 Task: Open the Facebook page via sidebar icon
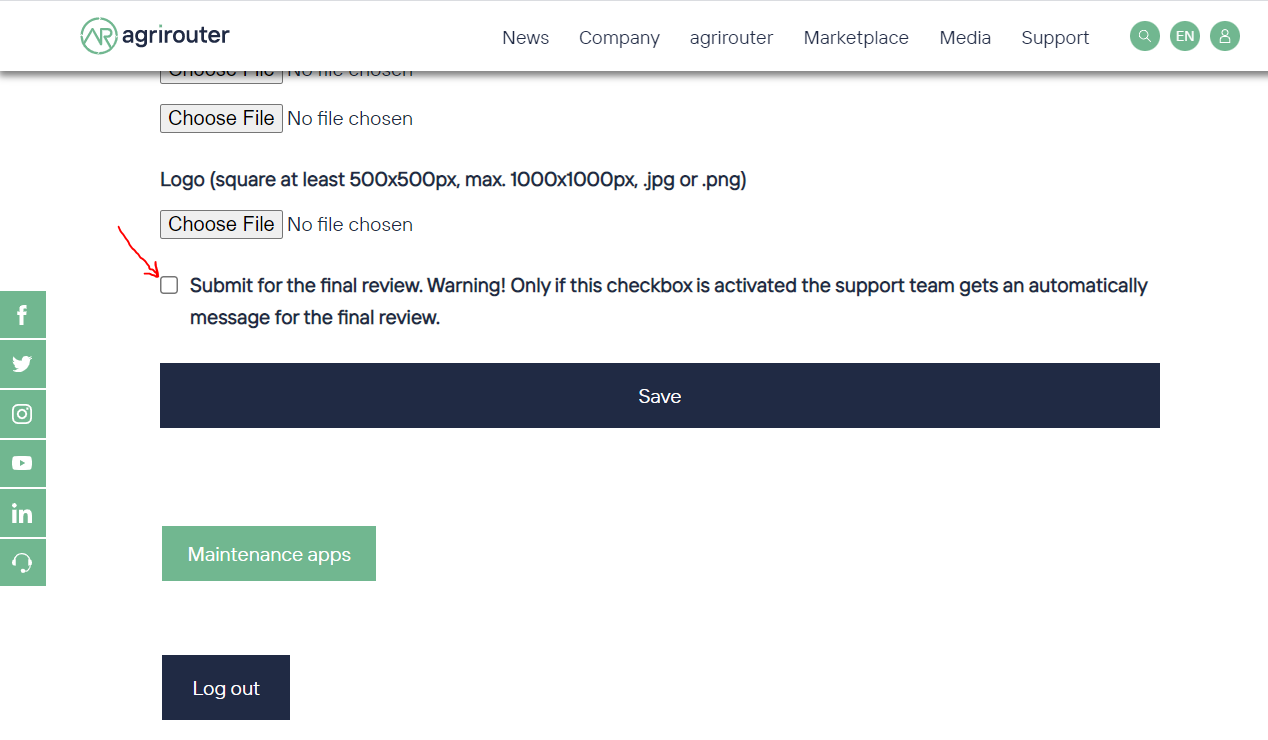[x=22, y=314]
